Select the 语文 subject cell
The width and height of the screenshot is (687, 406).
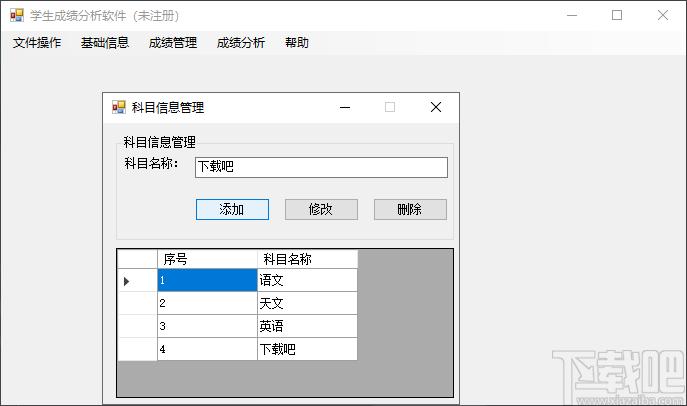(x=308, y=280)
